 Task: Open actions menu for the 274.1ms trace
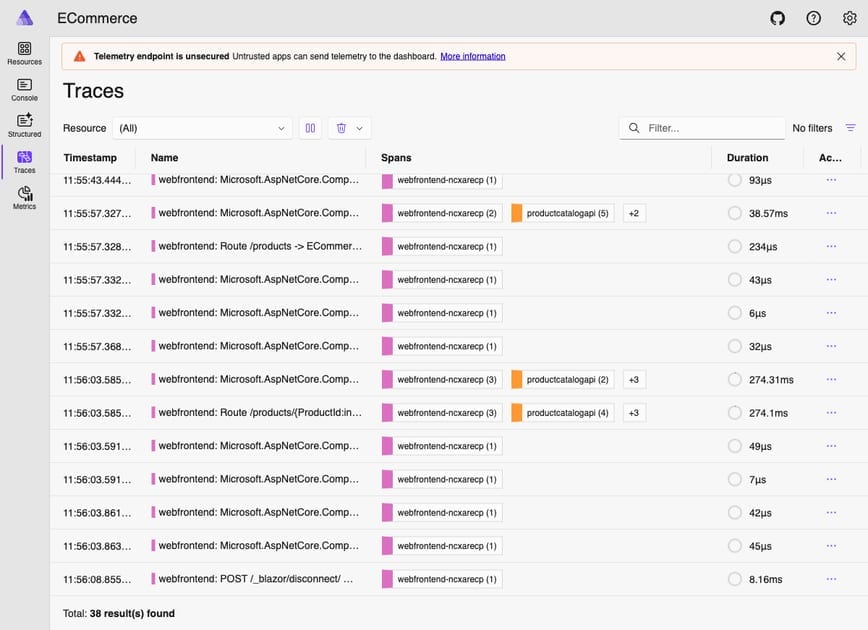(x=831, y=412)
